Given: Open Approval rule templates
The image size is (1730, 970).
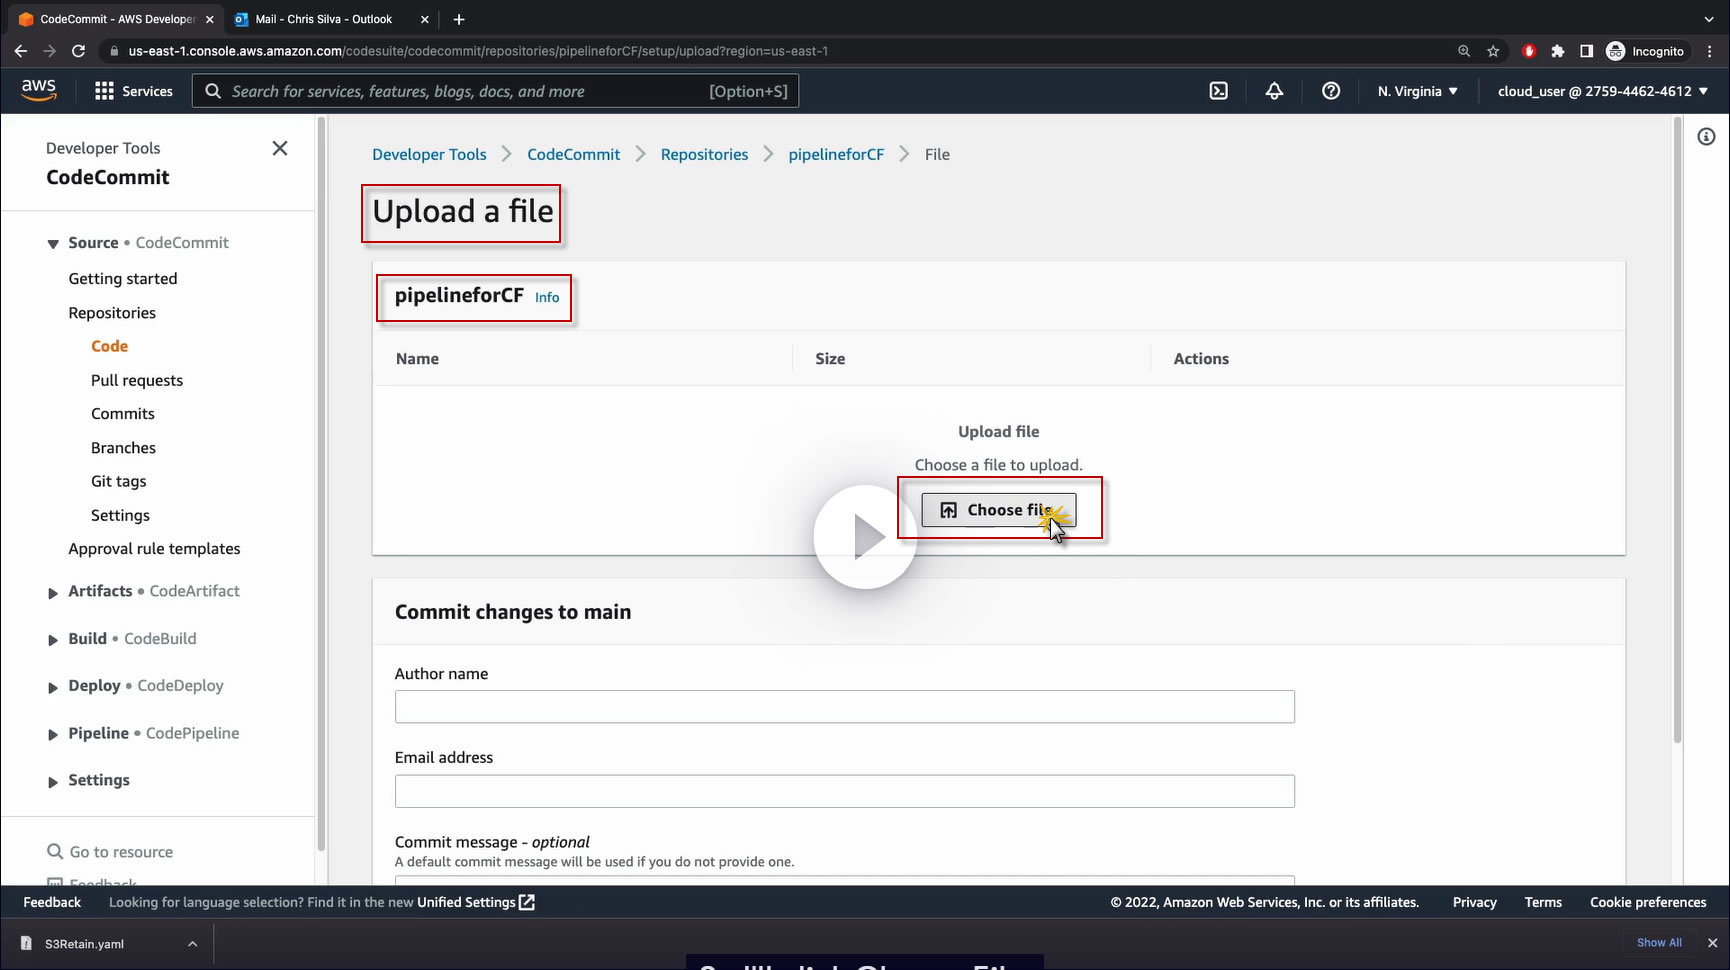Looking at the screenshot, I should pos(155,549).
